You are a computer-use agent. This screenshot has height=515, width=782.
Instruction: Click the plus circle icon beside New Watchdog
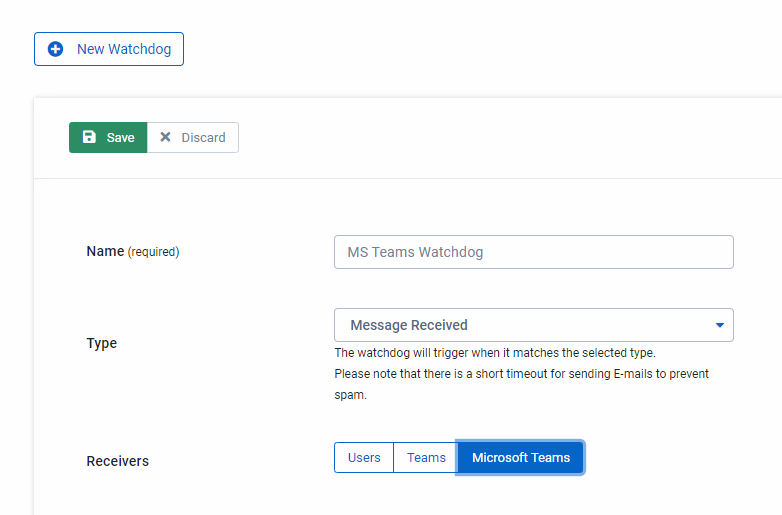(x=55, y=49)
